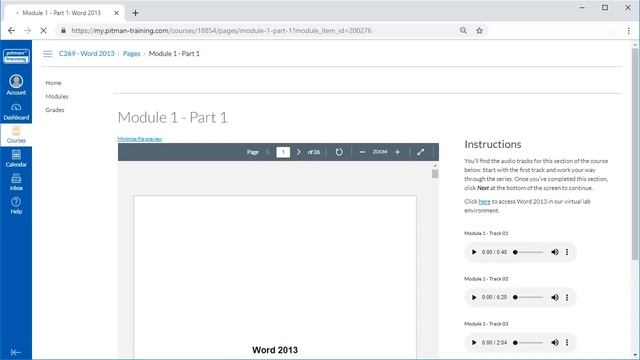Zoom in on the document preview
Viewport: 640px width, 360px height.
pyautogui.click(x=398, y=152)
